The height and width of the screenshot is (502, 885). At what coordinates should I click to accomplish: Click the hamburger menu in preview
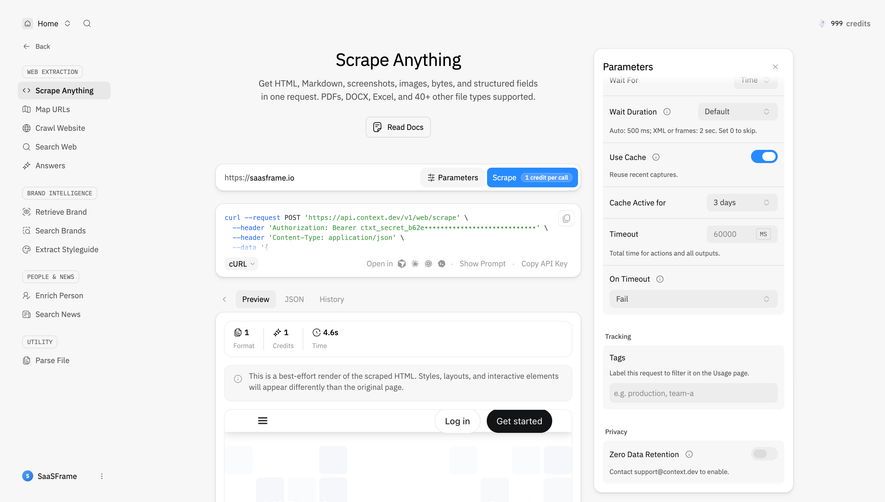click(262, 421)
